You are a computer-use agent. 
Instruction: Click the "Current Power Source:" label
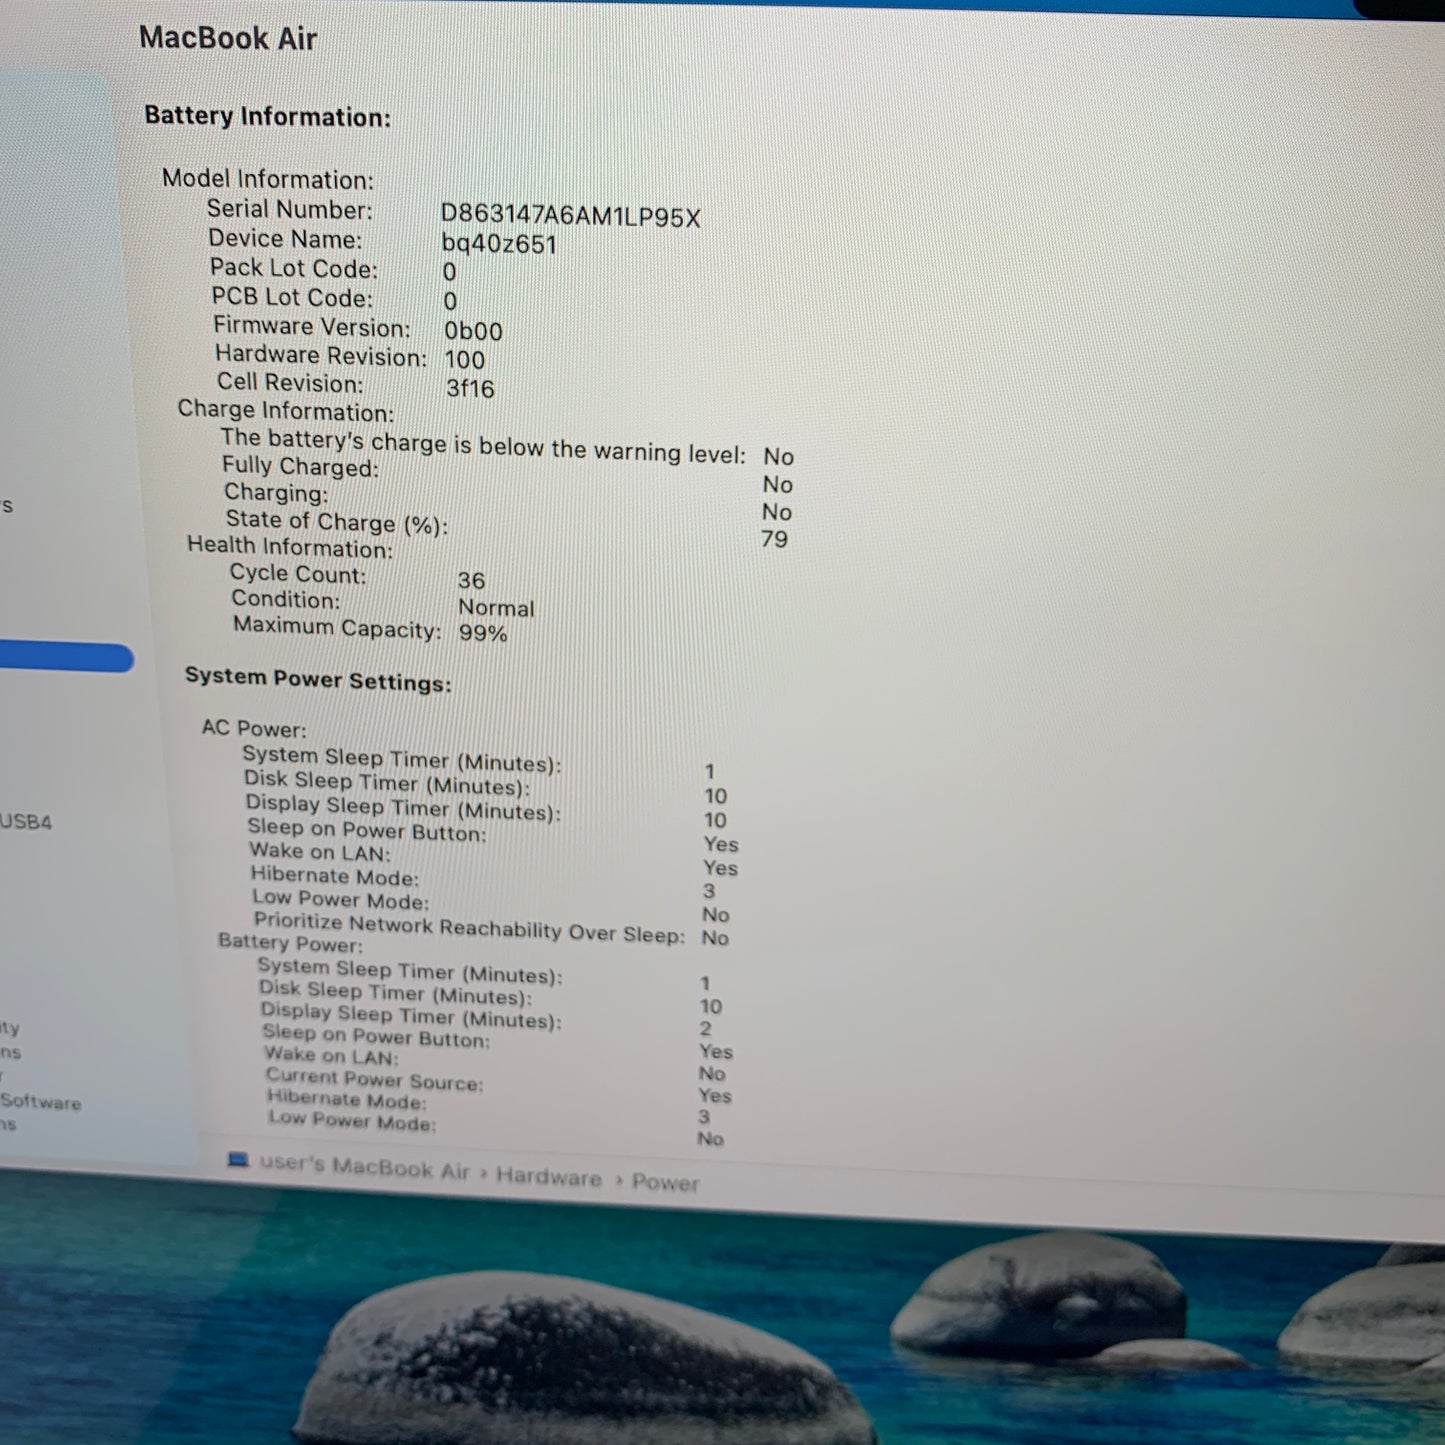coord(374,1080)
